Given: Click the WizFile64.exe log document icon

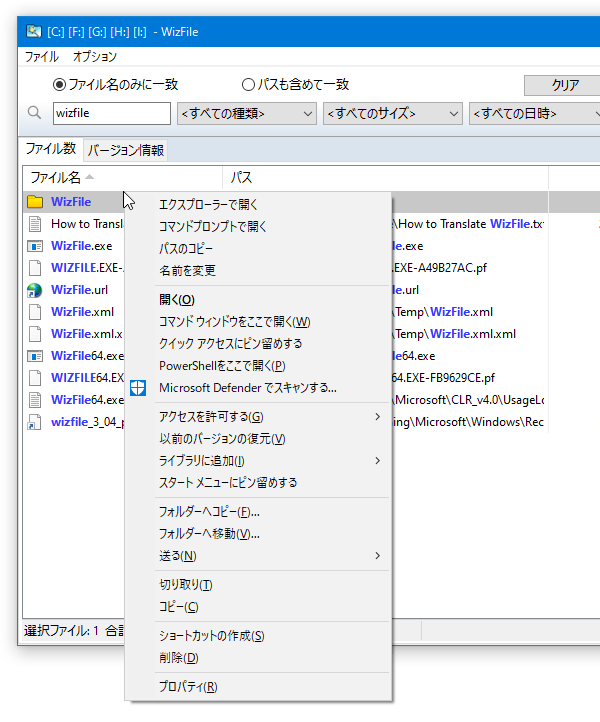Looking at the screenshot, I should (35, 400).
